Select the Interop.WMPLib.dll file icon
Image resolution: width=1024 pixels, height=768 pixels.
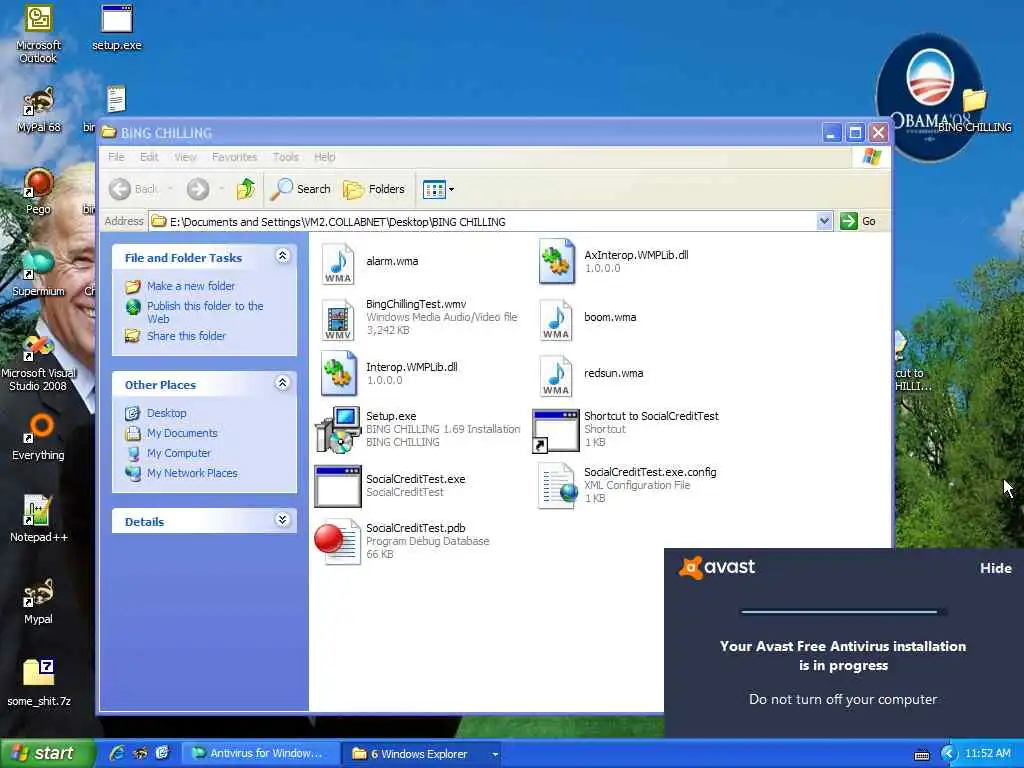(338, 374)
